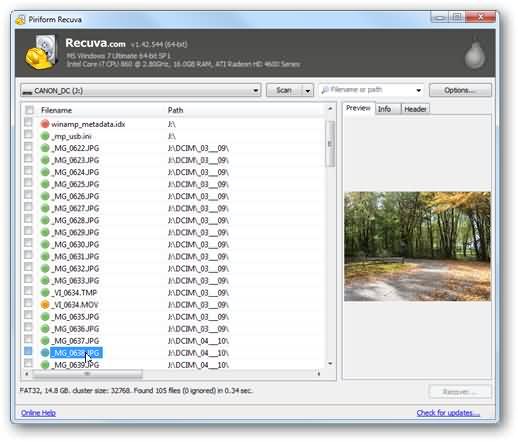The width and height of the screenshot is (518, 442).
Task: Select the file _MG_0624.JPG
Action: (77, 172)
